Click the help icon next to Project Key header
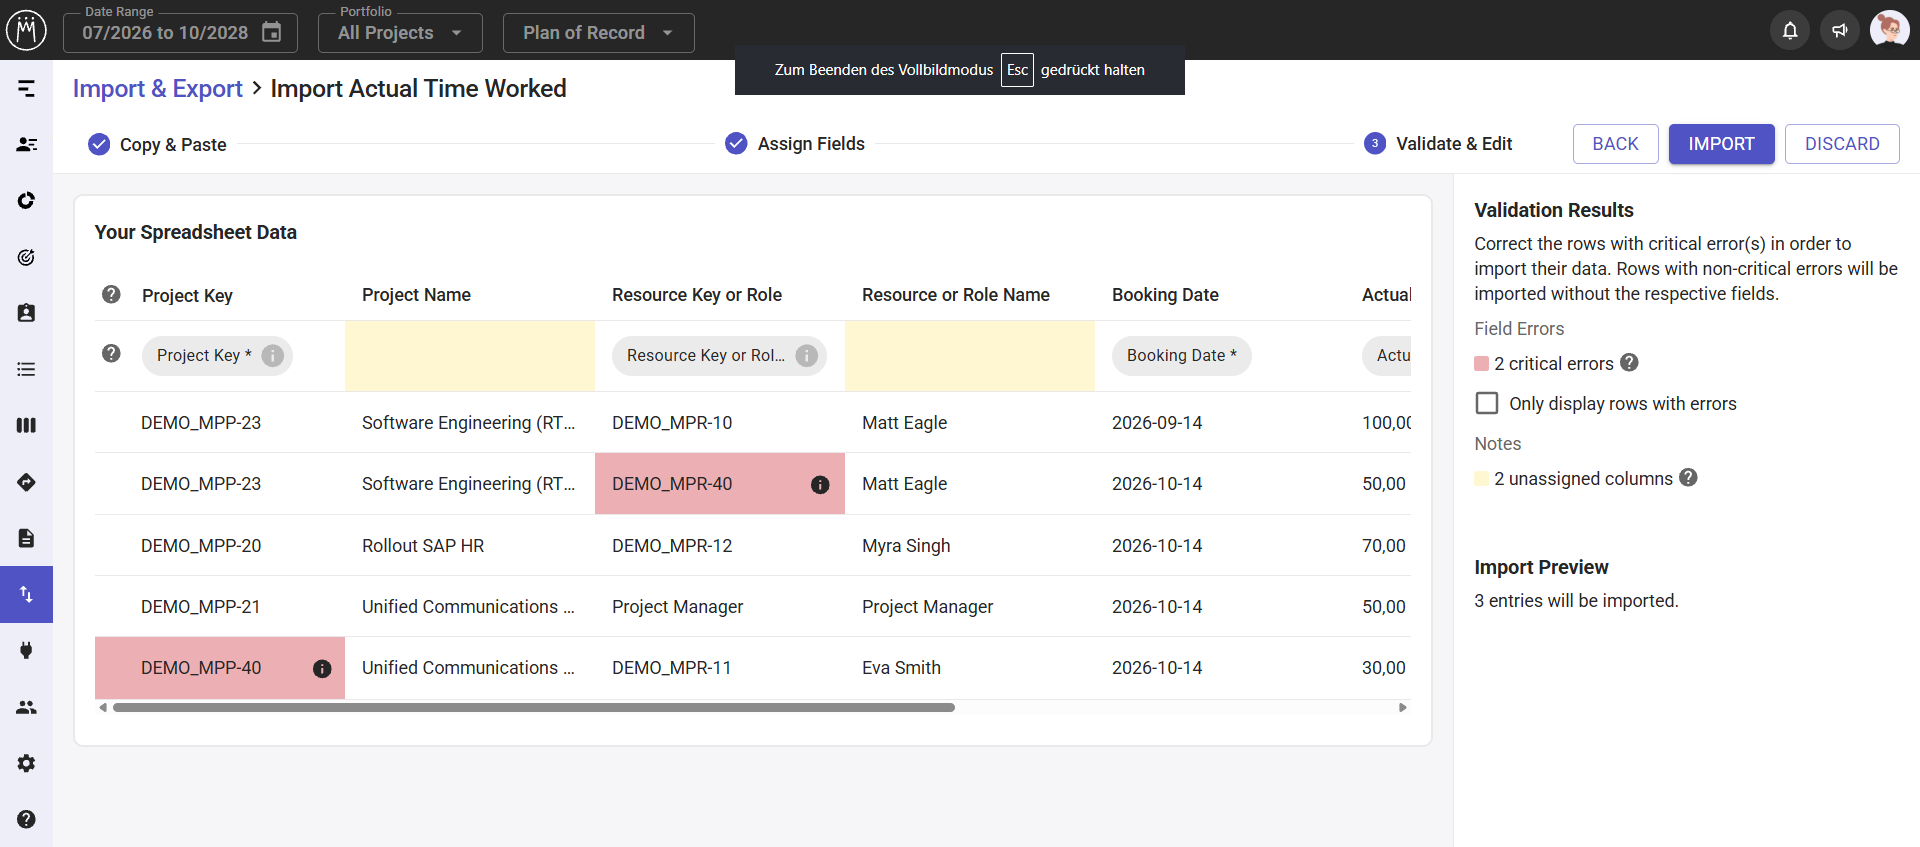The height and width of the screenshot is (847, 1920). click(x=111, y=294)
